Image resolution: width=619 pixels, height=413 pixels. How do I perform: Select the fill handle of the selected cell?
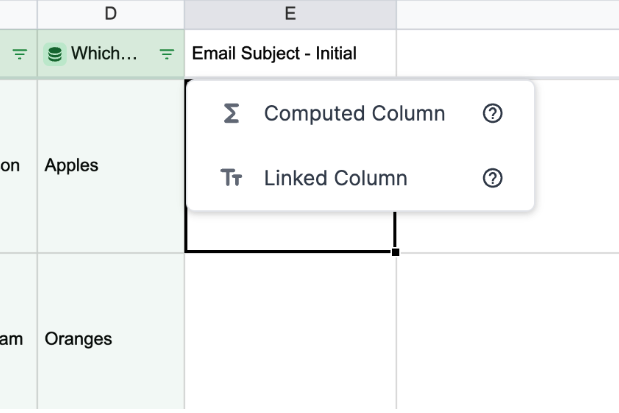395,252
